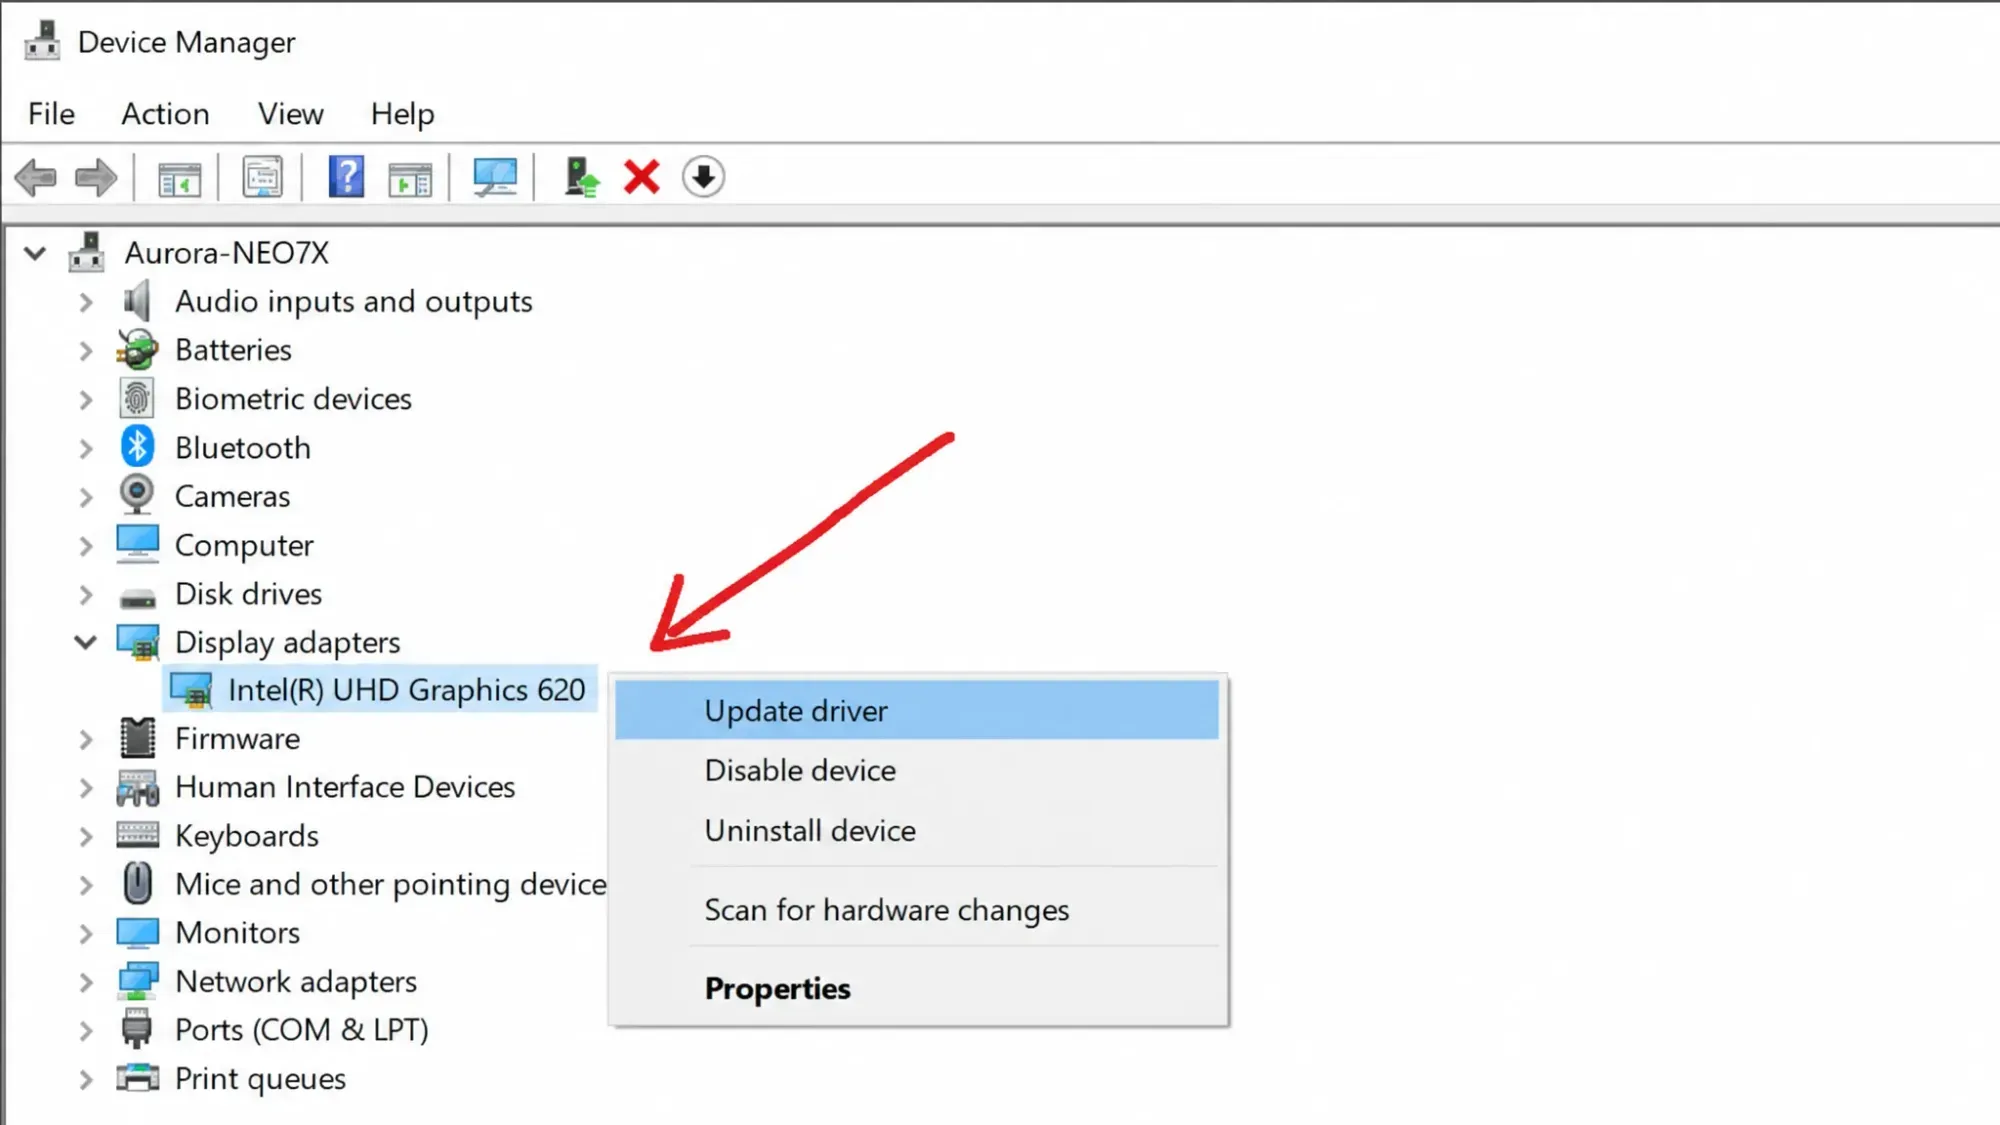Click the Scan for hardware changes monitor icon
The width and height of the screenshot is (2000, 1125).
coord(495,178)
